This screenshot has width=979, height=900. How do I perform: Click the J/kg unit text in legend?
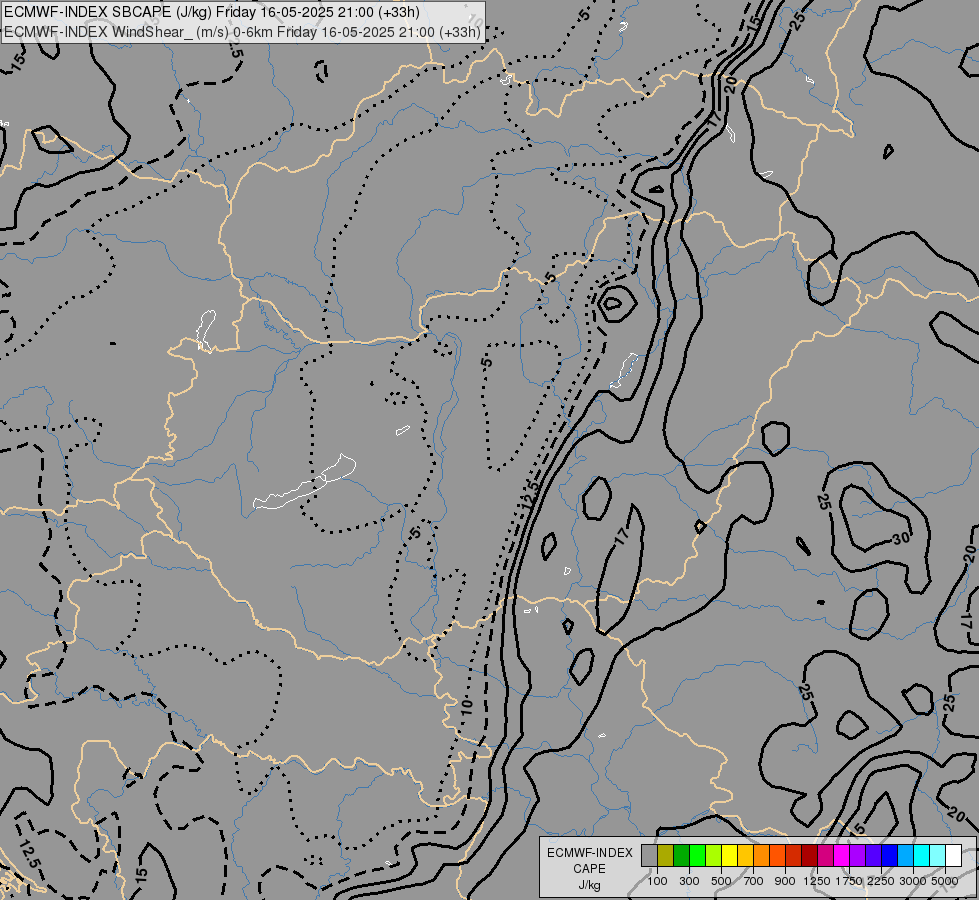(x=589, y=885)
